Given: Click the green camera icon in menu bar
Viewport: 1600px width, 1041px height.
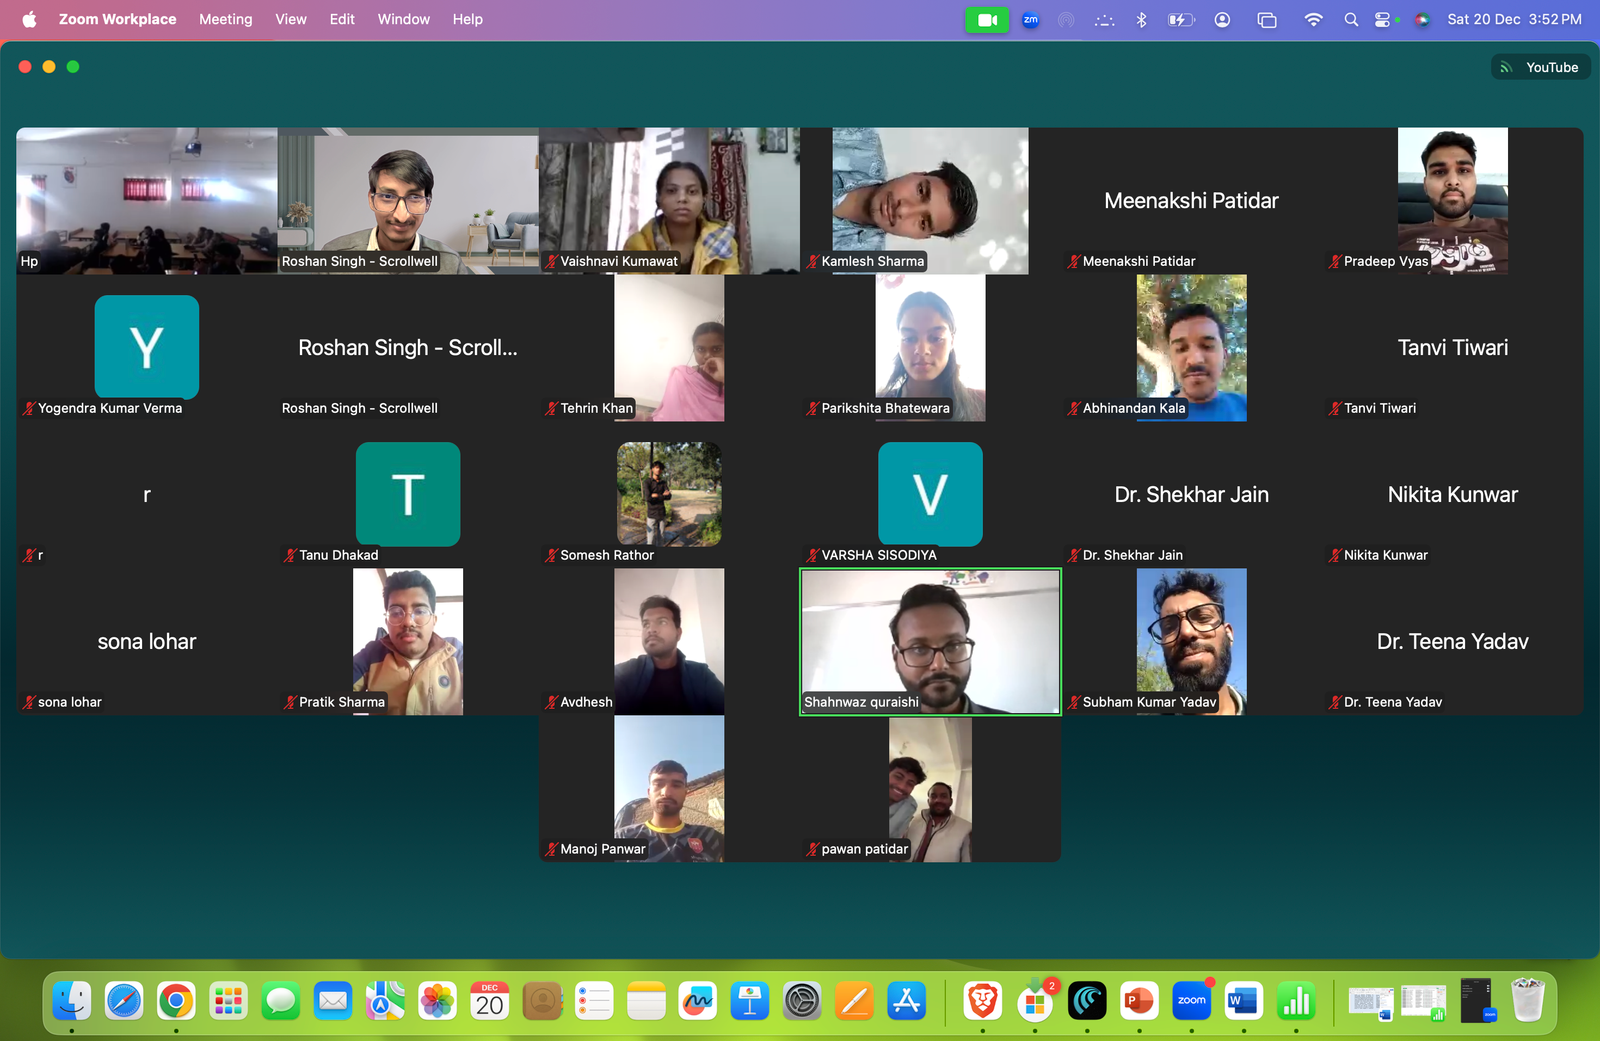Looking at the screenshot, I should click(x=986, y=20).
